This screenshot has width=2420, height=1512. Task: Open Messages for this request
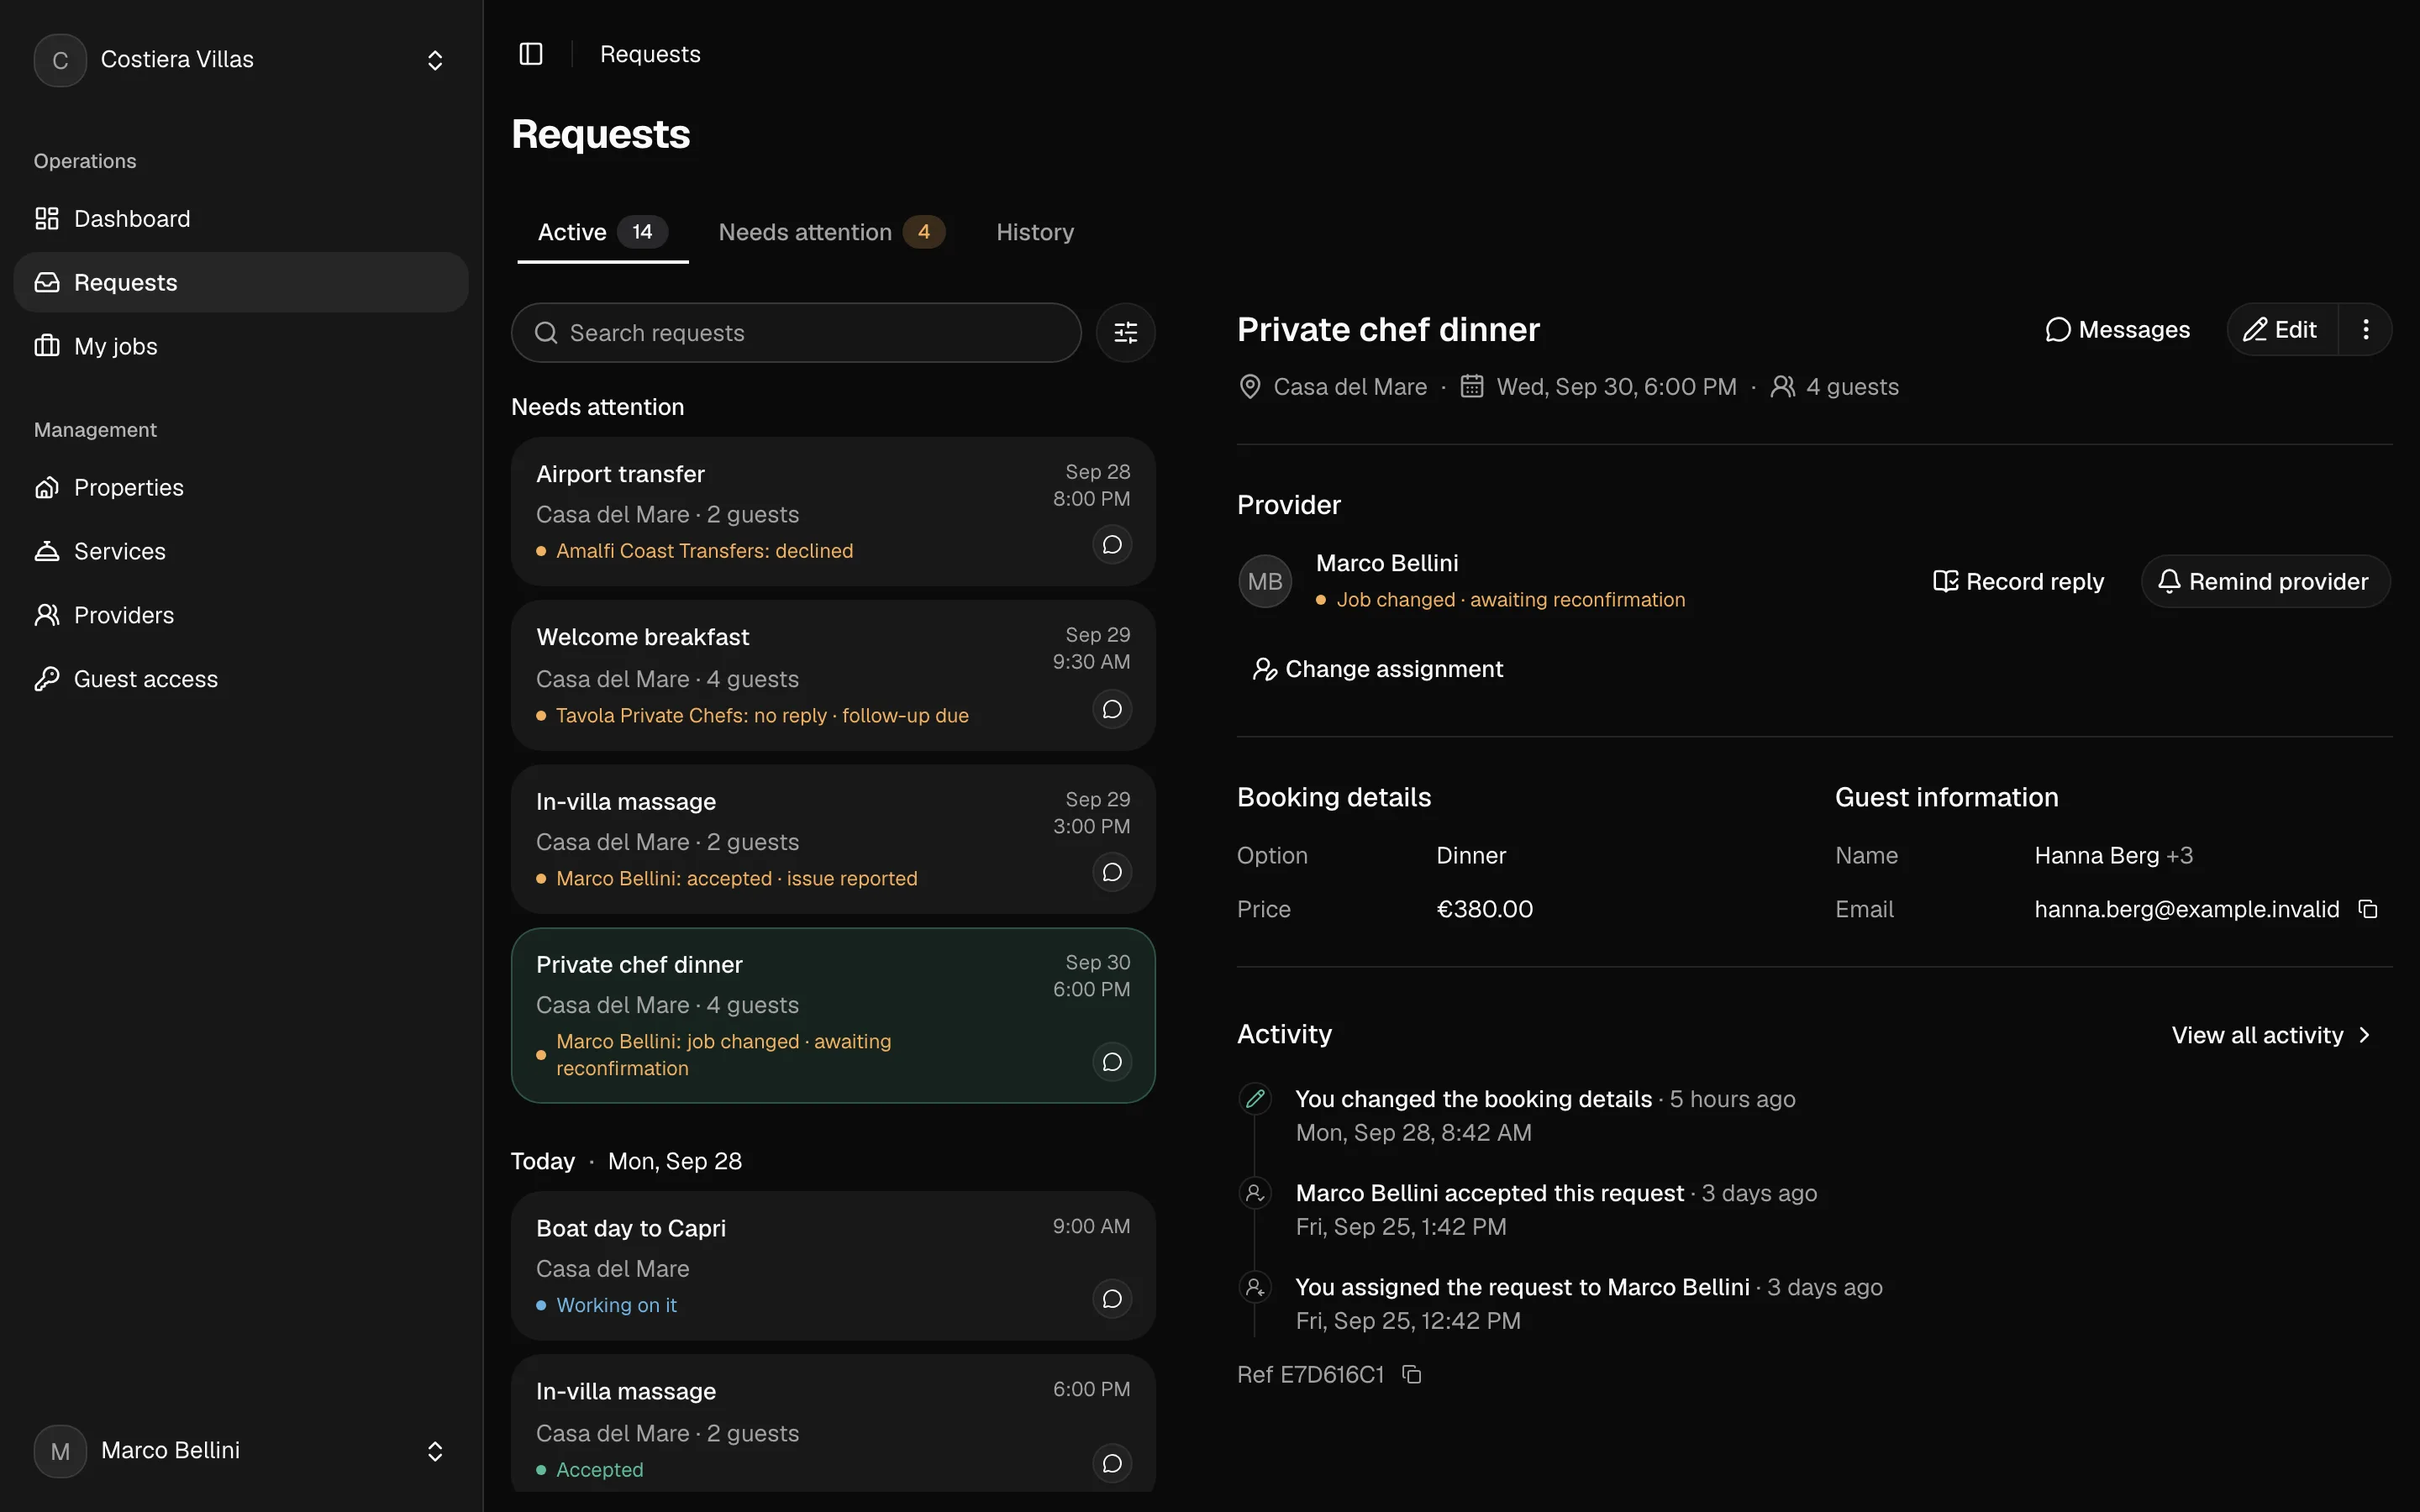pyautogui.click(x=2117, y=330)
